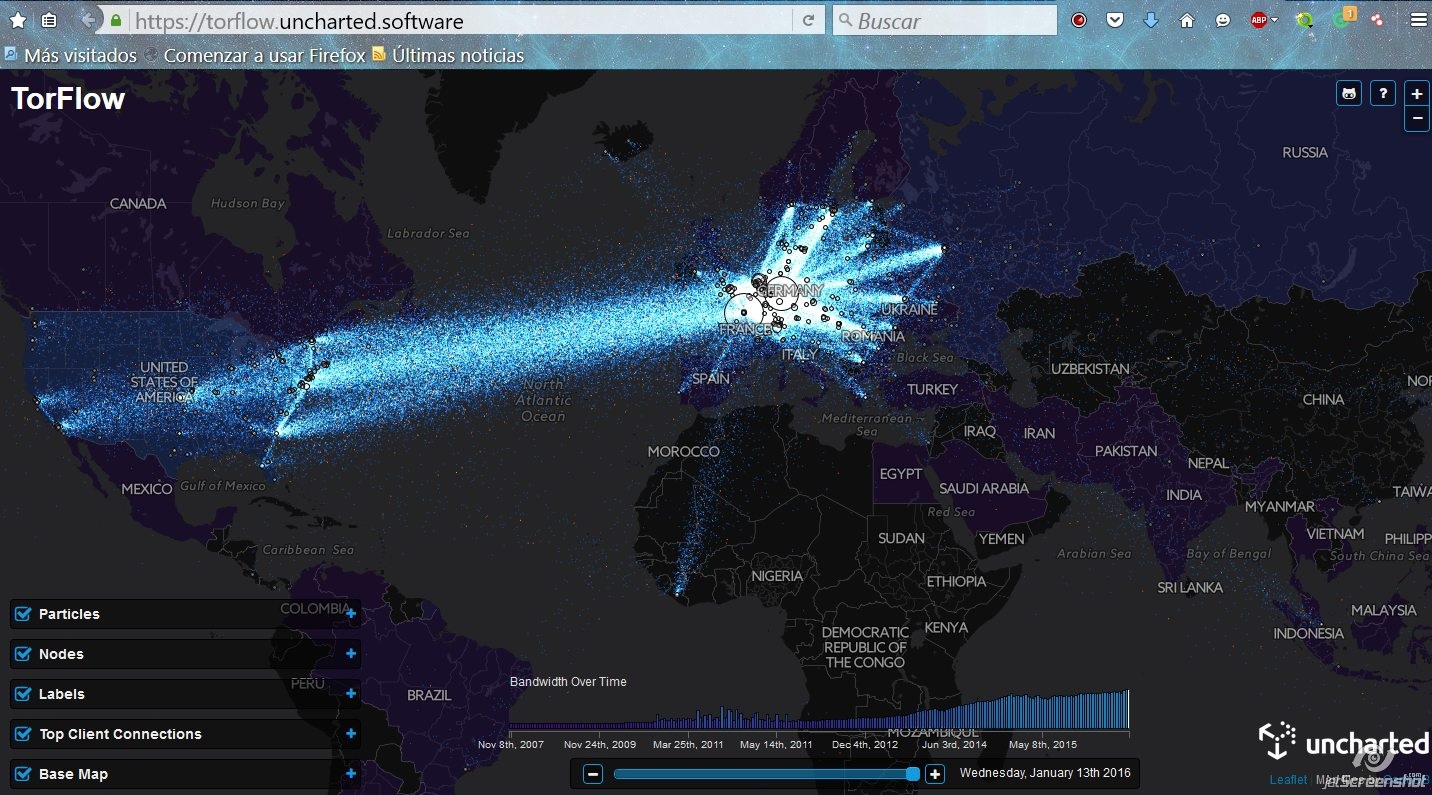Click the bookmark star icon

pyautogui.click(x=18, y=20)
